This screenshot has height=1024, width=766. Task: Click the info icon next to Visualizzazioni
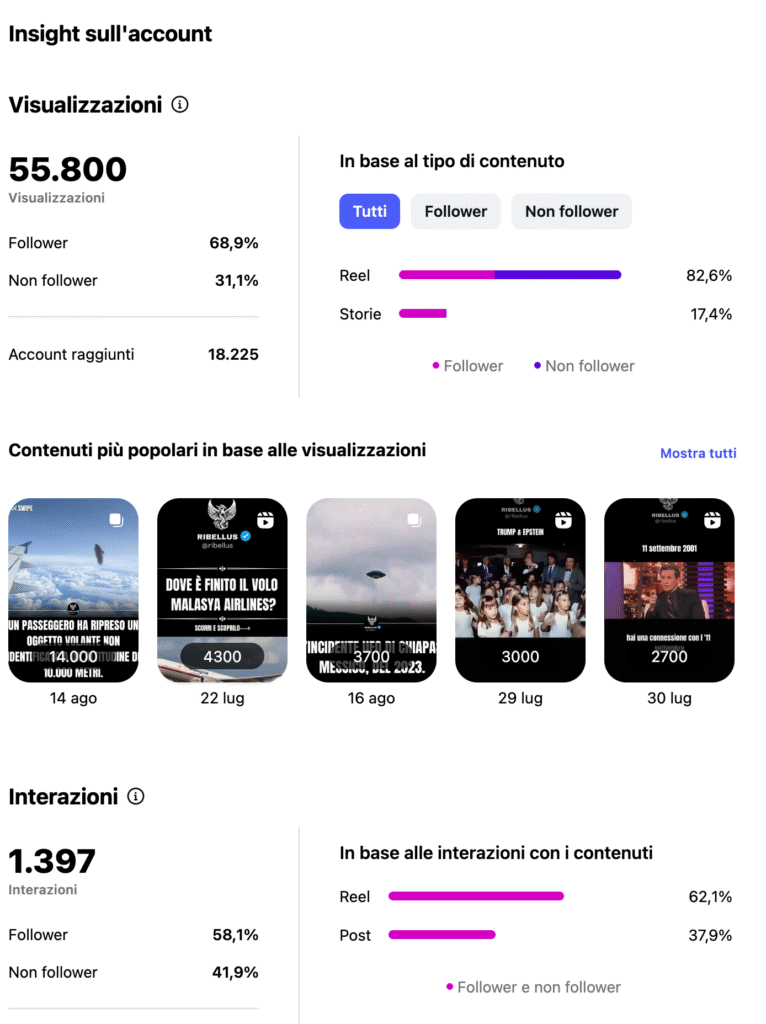click(180, 104)
